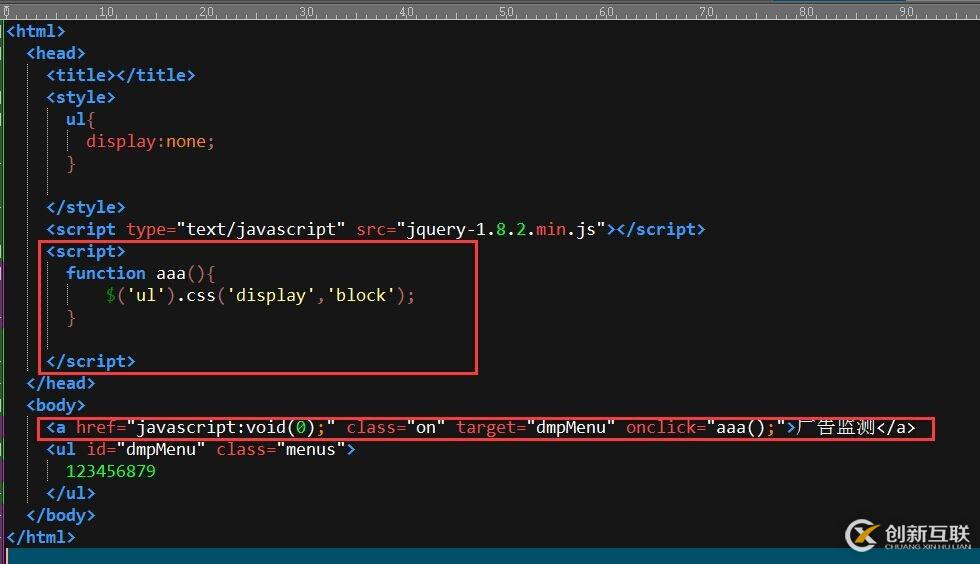Click the green number 123456879
This screenshot has height=564, width=980.
[x=111, y=471]
